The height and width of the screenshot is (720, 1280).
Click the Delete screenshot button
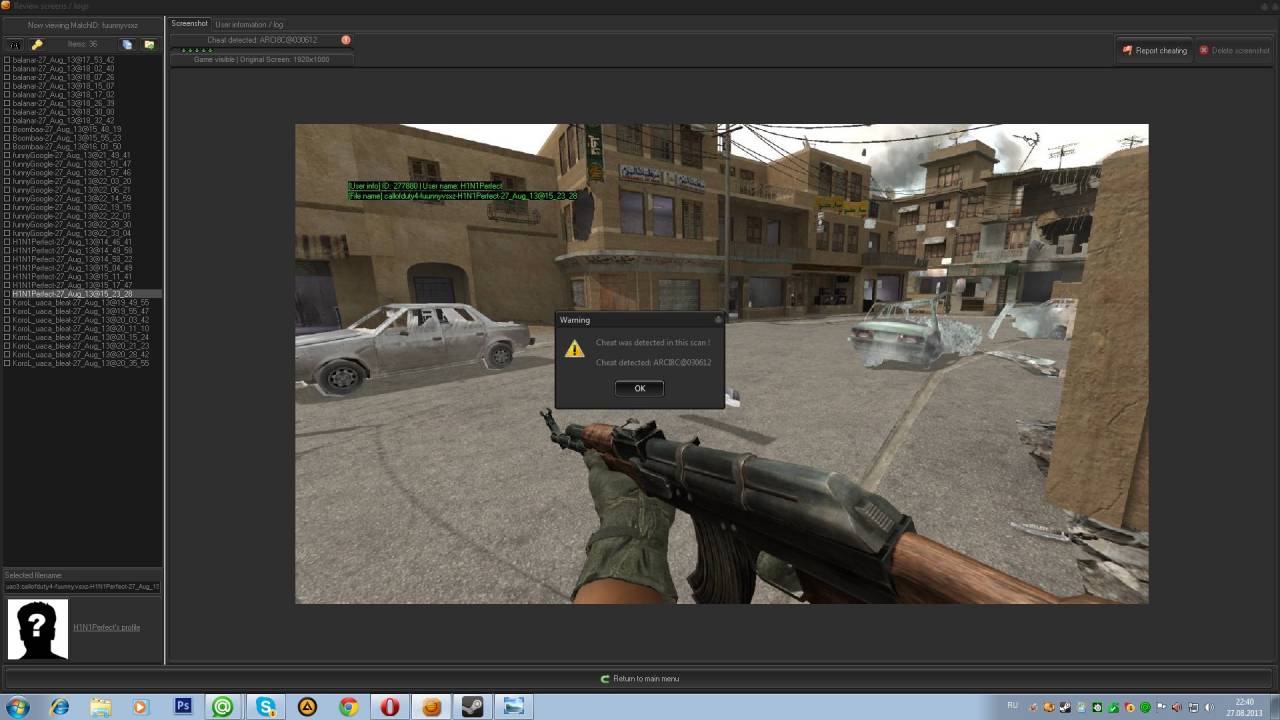coord(1234,50)
